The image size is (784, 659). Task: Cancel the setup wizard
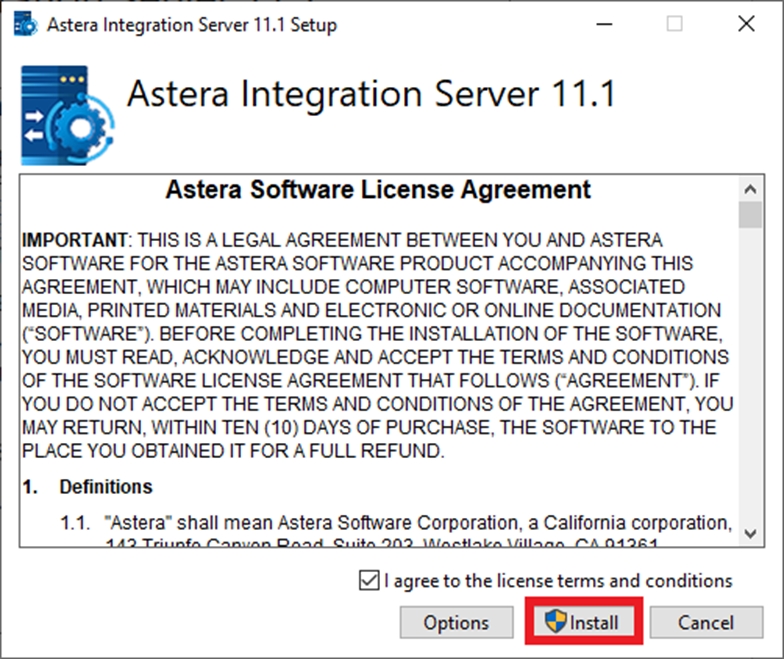click(706, 622)
